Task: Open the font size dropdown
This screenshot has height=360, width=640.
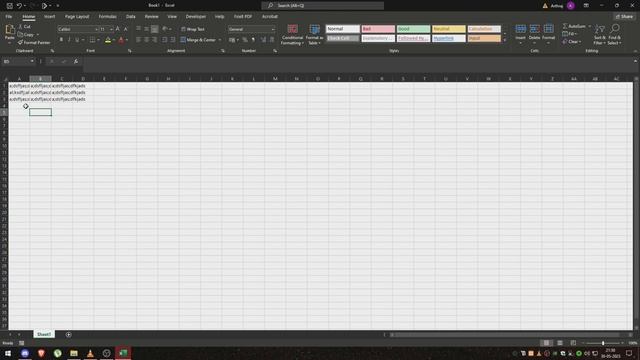Action: [x=111, y=29]
